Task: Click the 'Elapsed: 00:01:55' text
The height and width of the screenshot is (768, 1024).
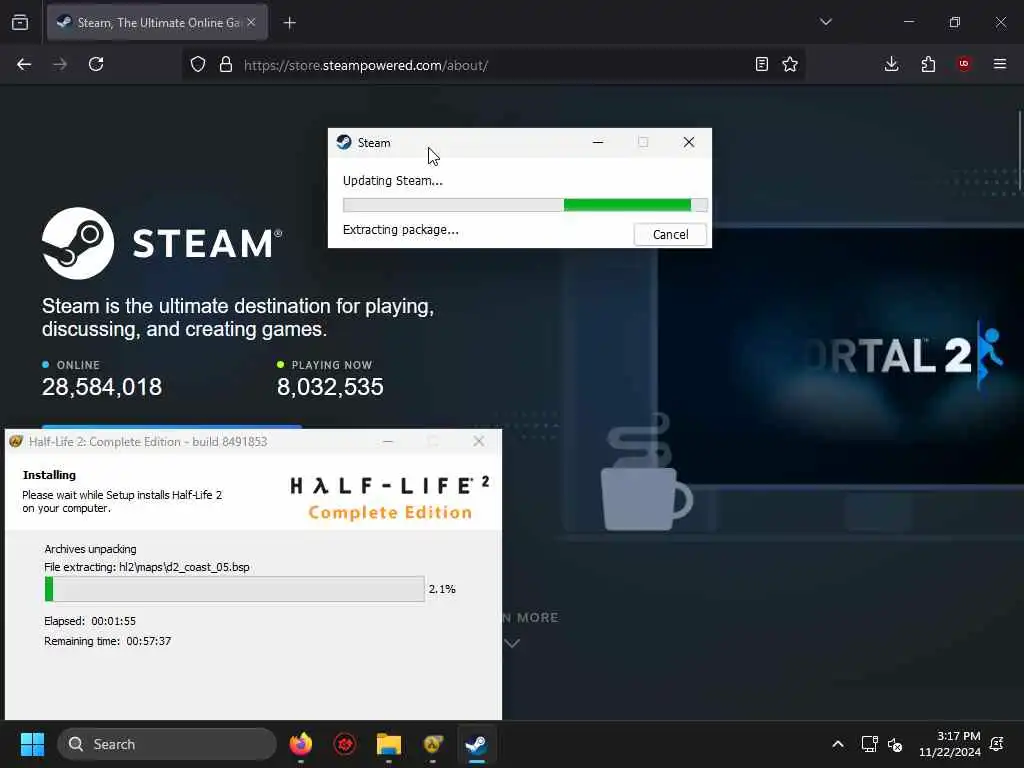Action: tap(90, 621)
